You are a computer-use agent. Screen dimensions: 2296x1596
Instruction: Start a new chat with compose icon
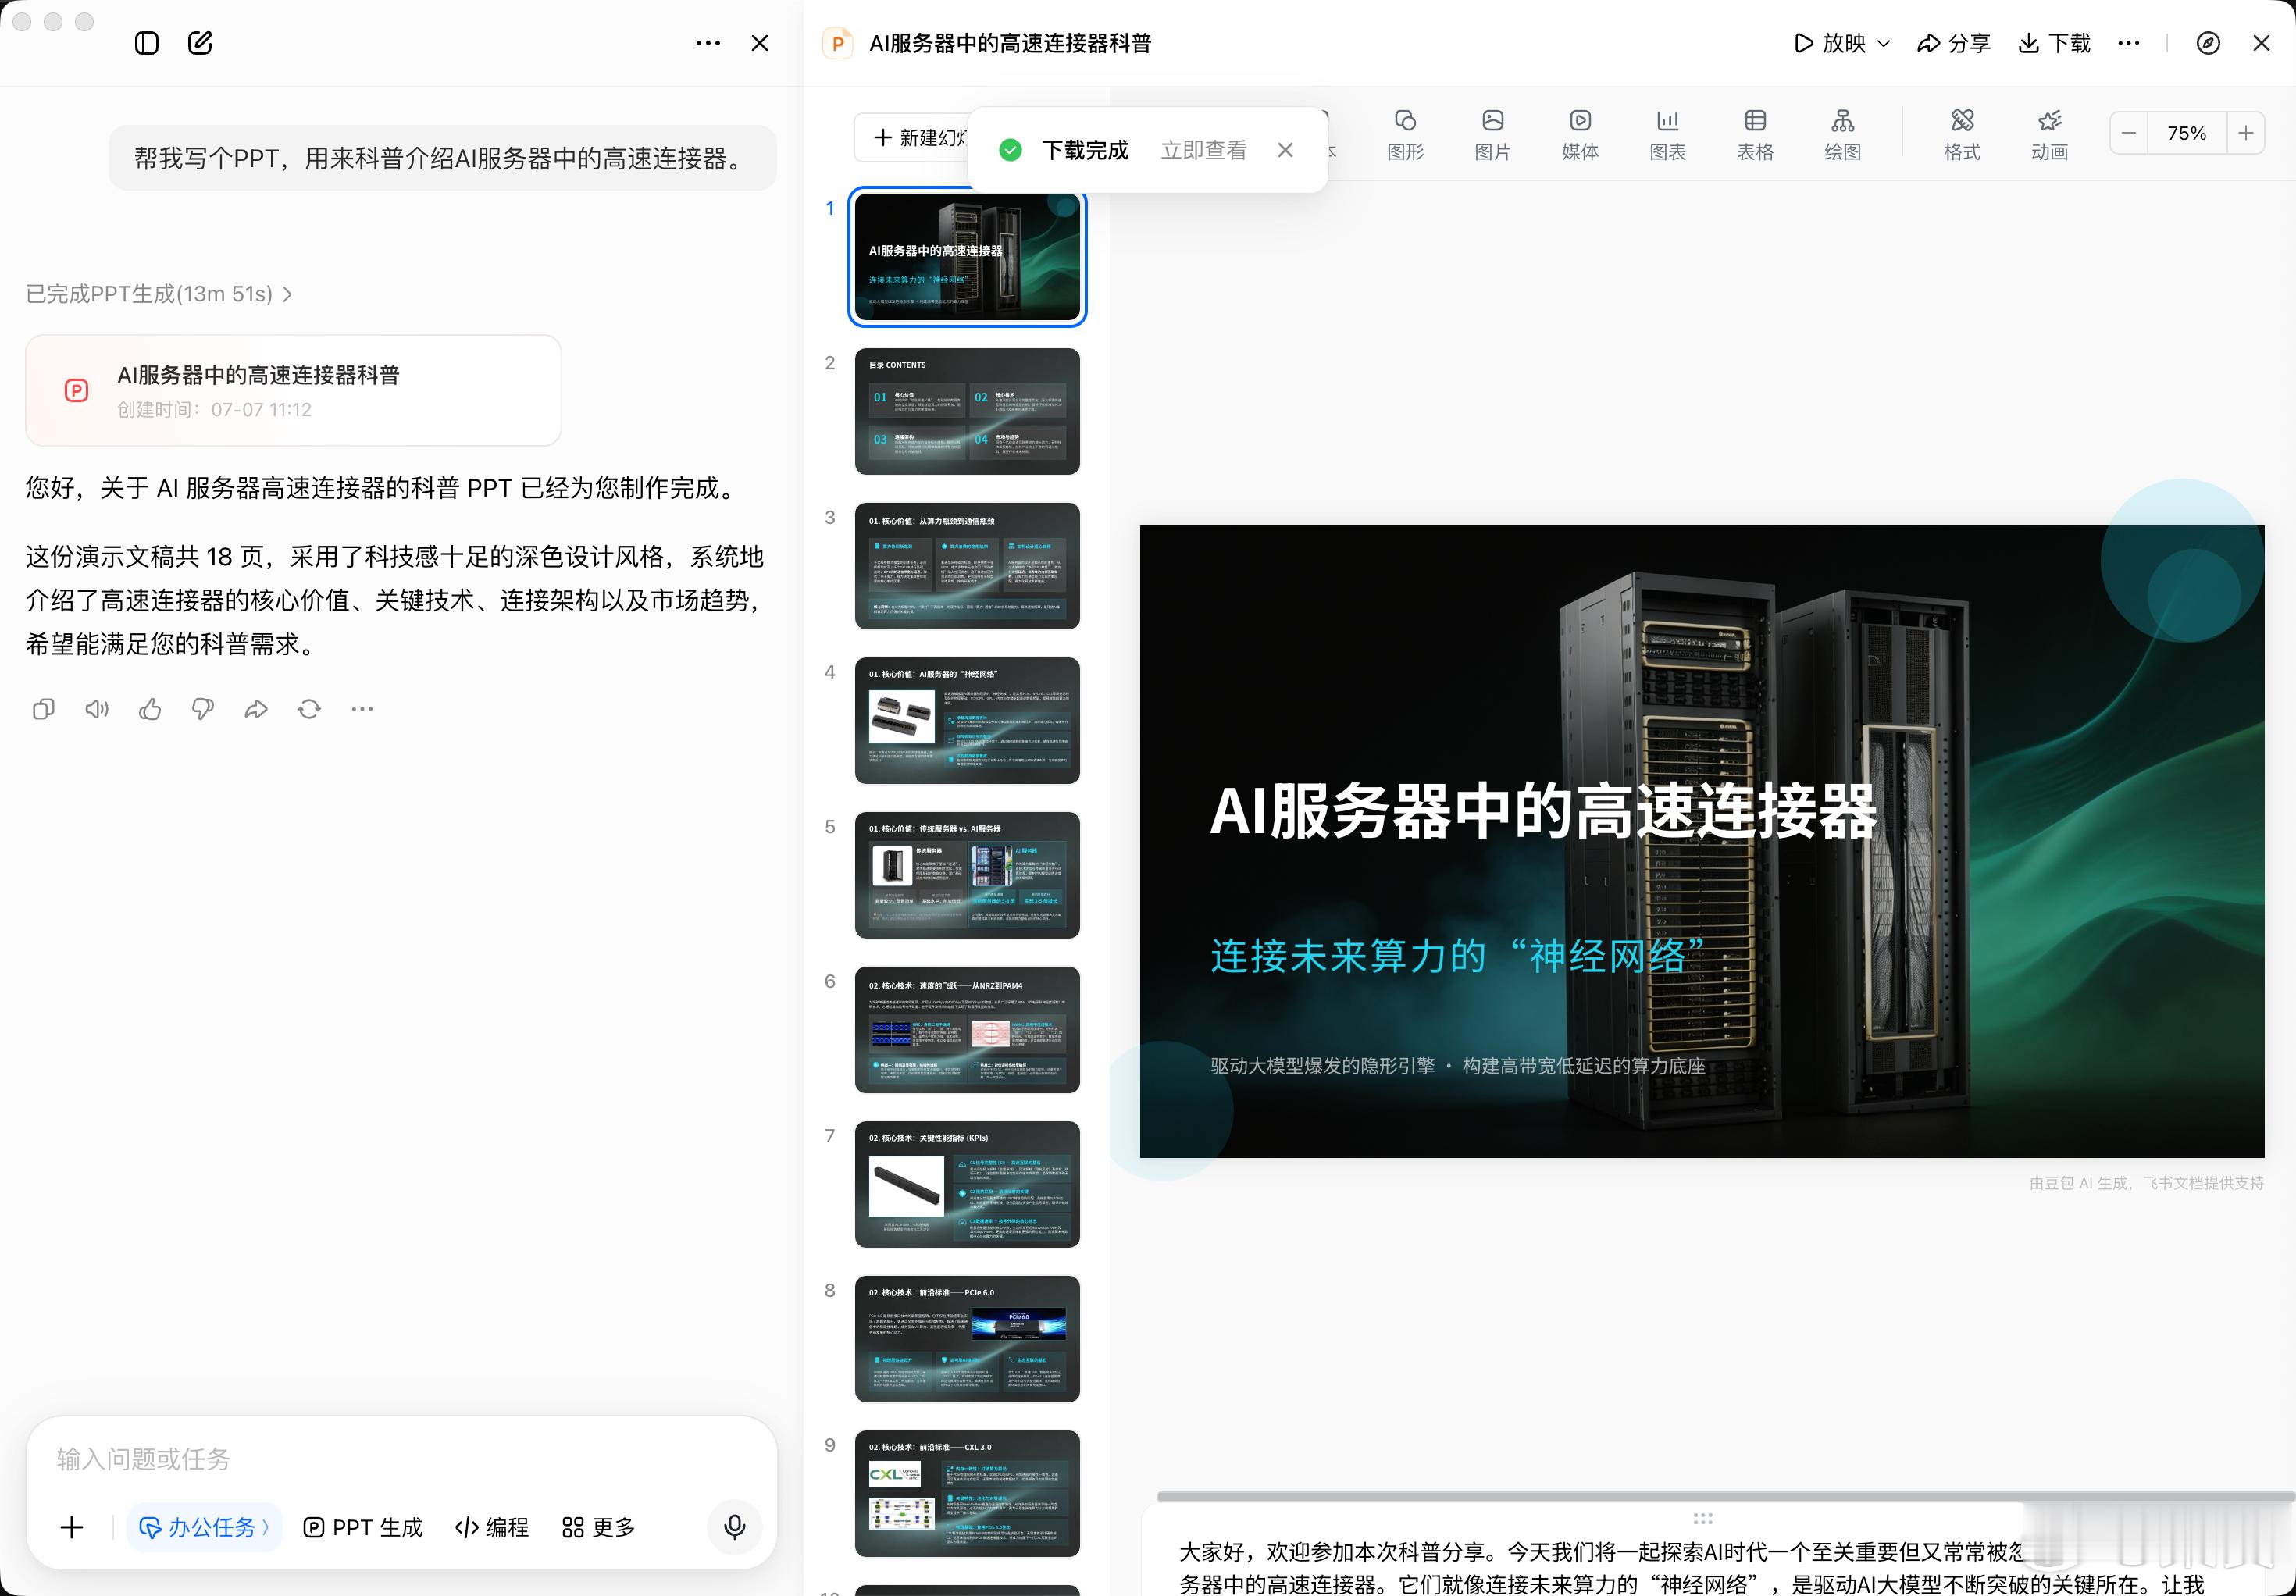click(x=200, y=43)
